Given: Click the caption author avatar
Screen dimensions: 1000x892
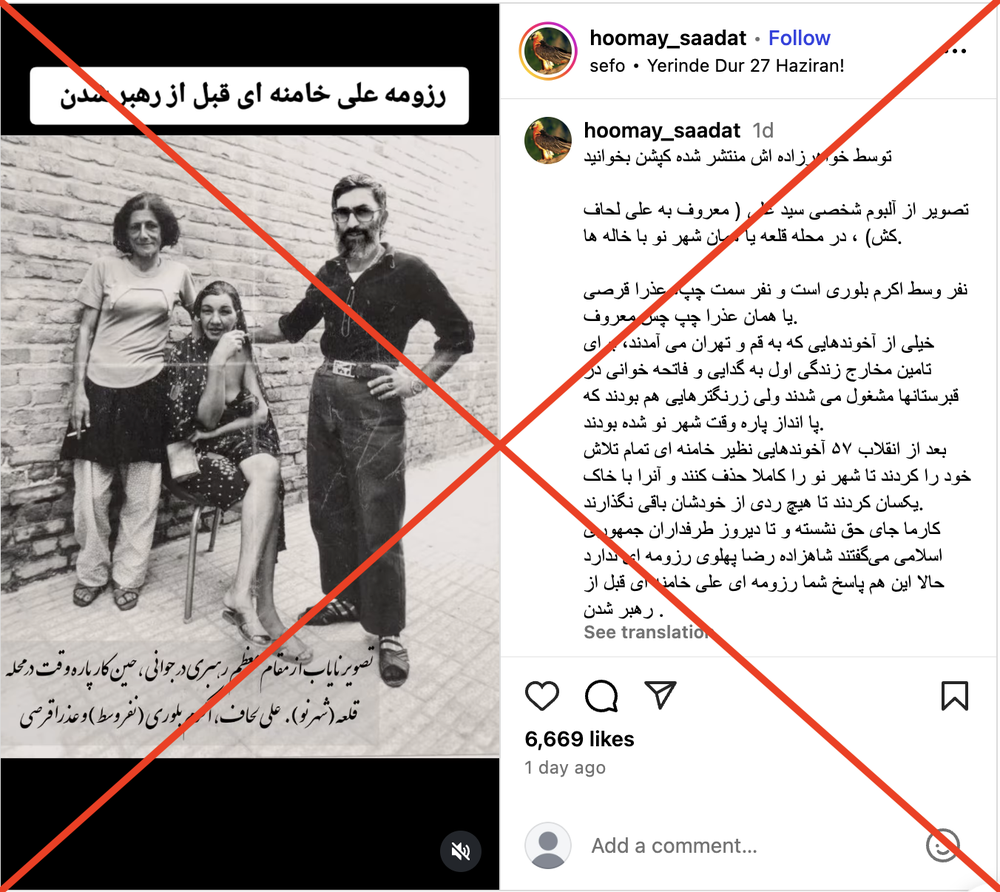Looking at the screenshot, I should (548, 140).
